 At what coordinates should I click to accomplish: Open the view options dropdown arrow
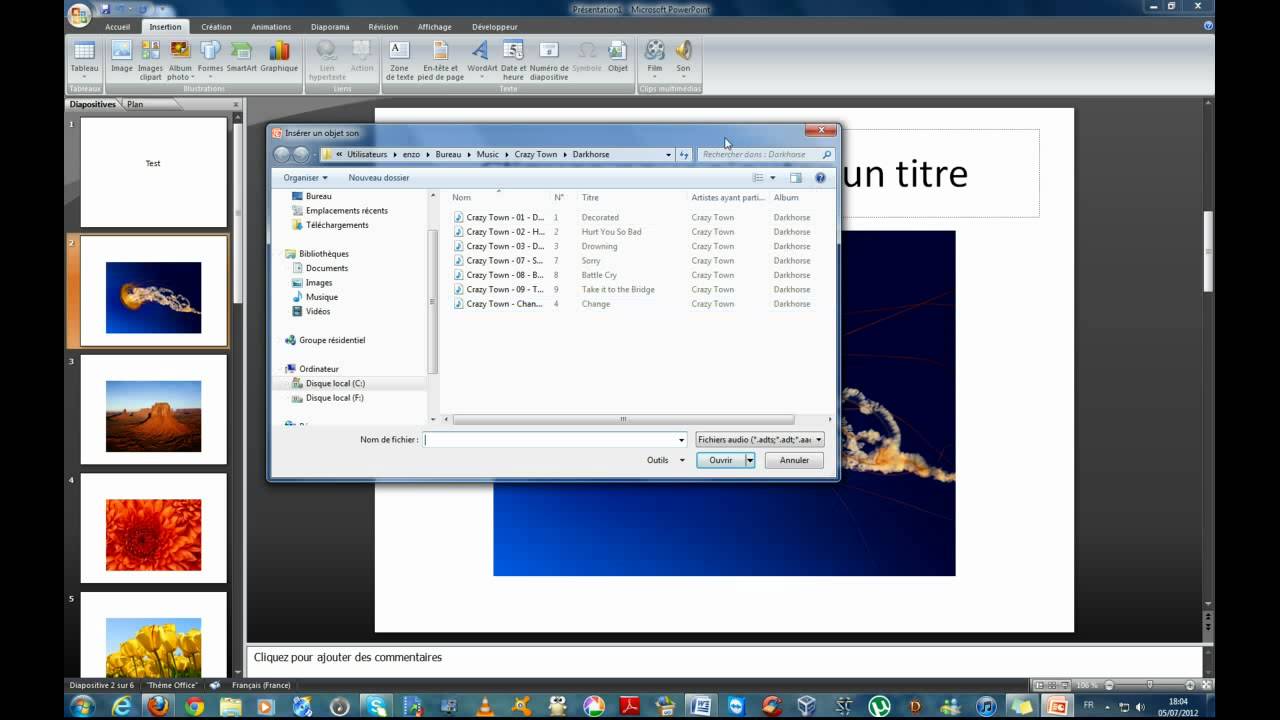773,178
